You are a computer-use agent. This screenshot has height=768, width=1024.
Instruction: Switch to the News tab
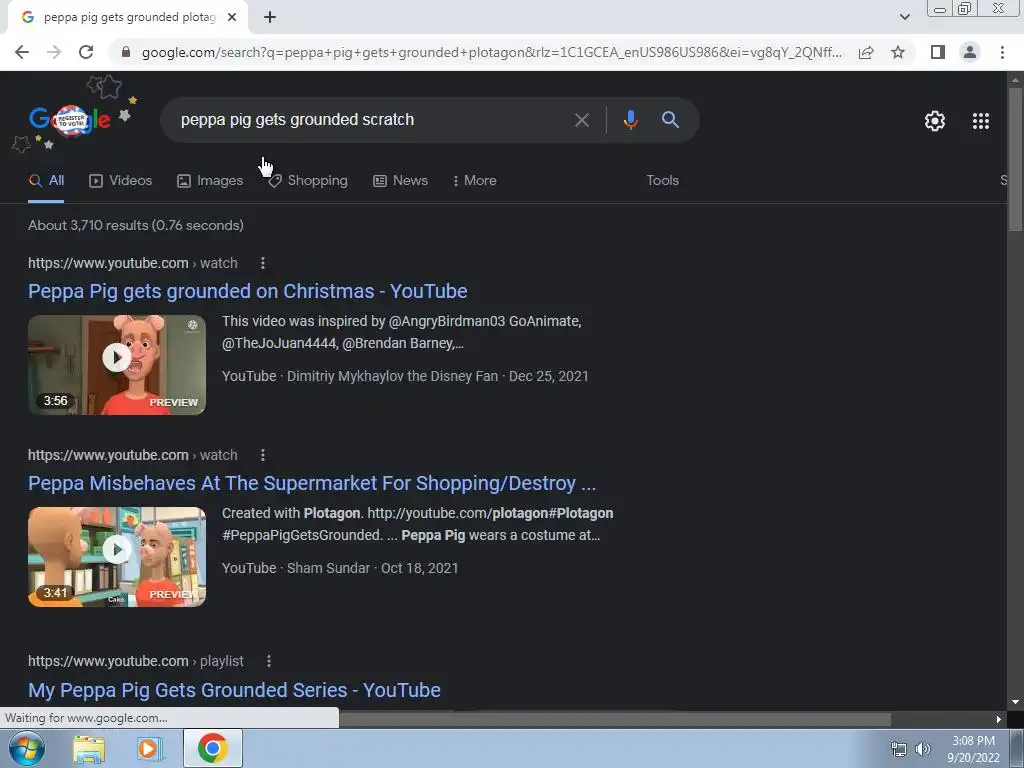coord(400,181)
